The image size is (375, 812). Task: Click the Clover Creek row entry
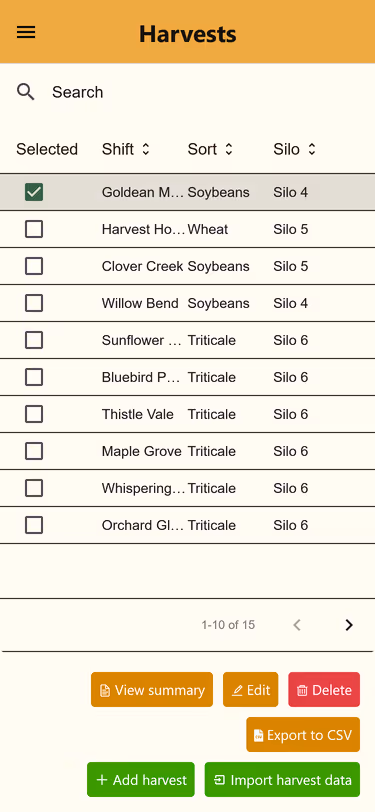tap(188, 266)
